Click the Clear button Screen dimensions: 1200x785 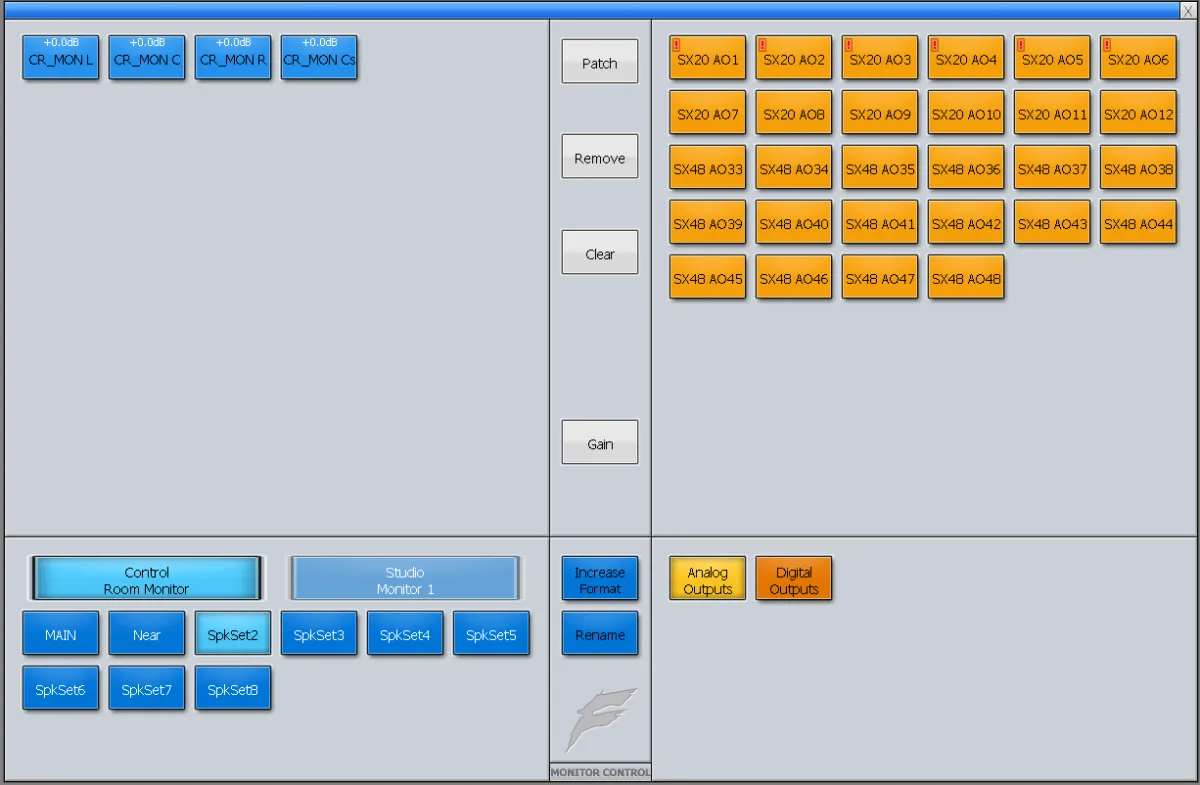pos(600,253)
